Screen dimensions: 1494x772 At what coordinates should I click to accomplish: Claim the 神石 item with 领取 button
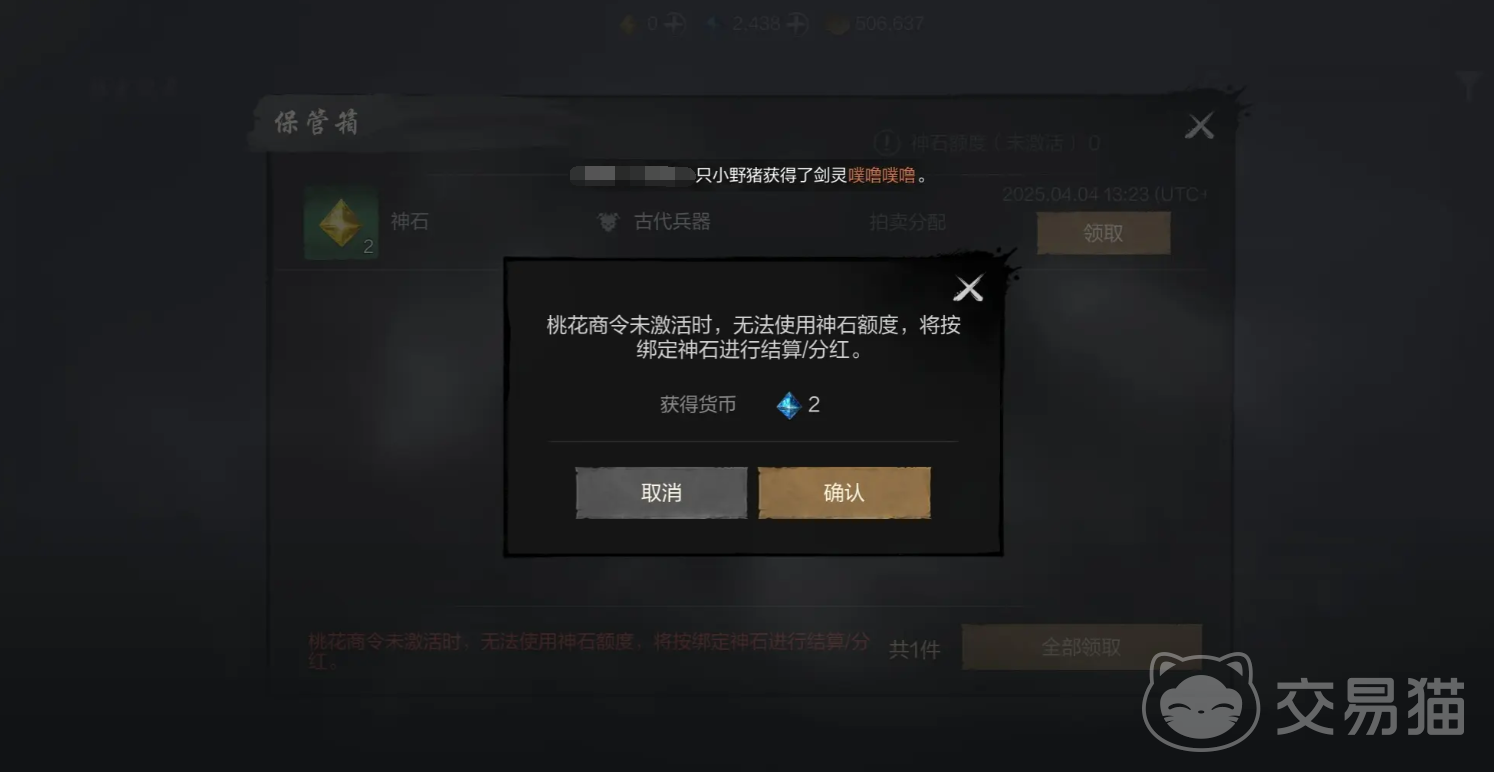1103,233
